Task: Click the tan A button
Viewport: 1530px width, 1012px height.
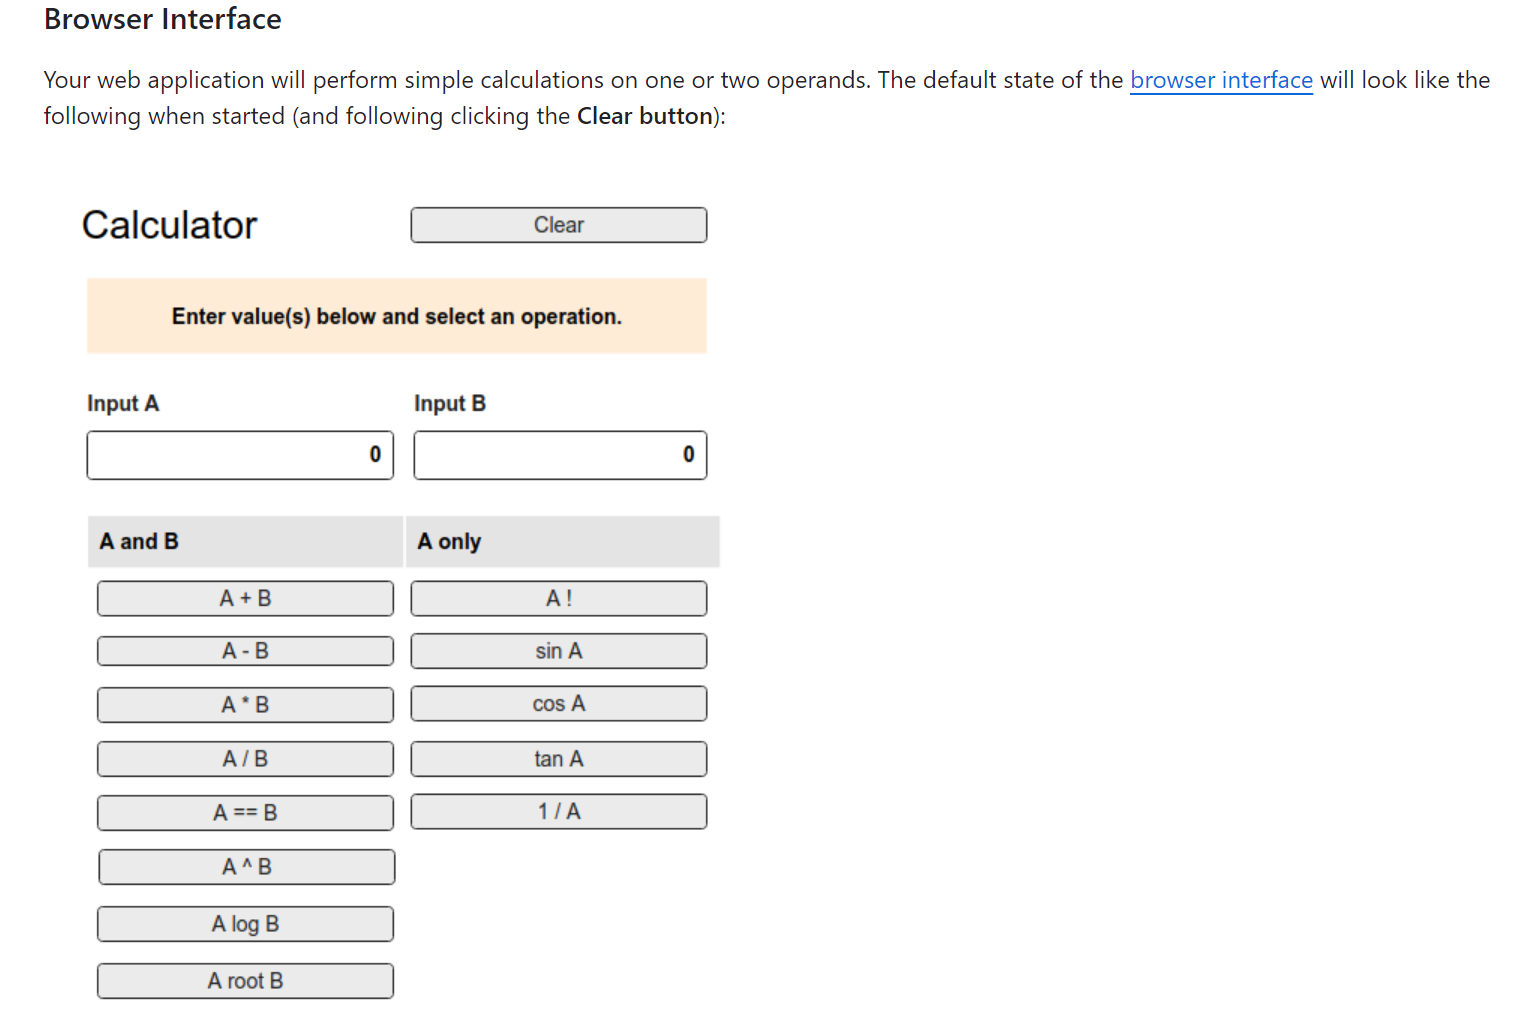Action: 558,758
